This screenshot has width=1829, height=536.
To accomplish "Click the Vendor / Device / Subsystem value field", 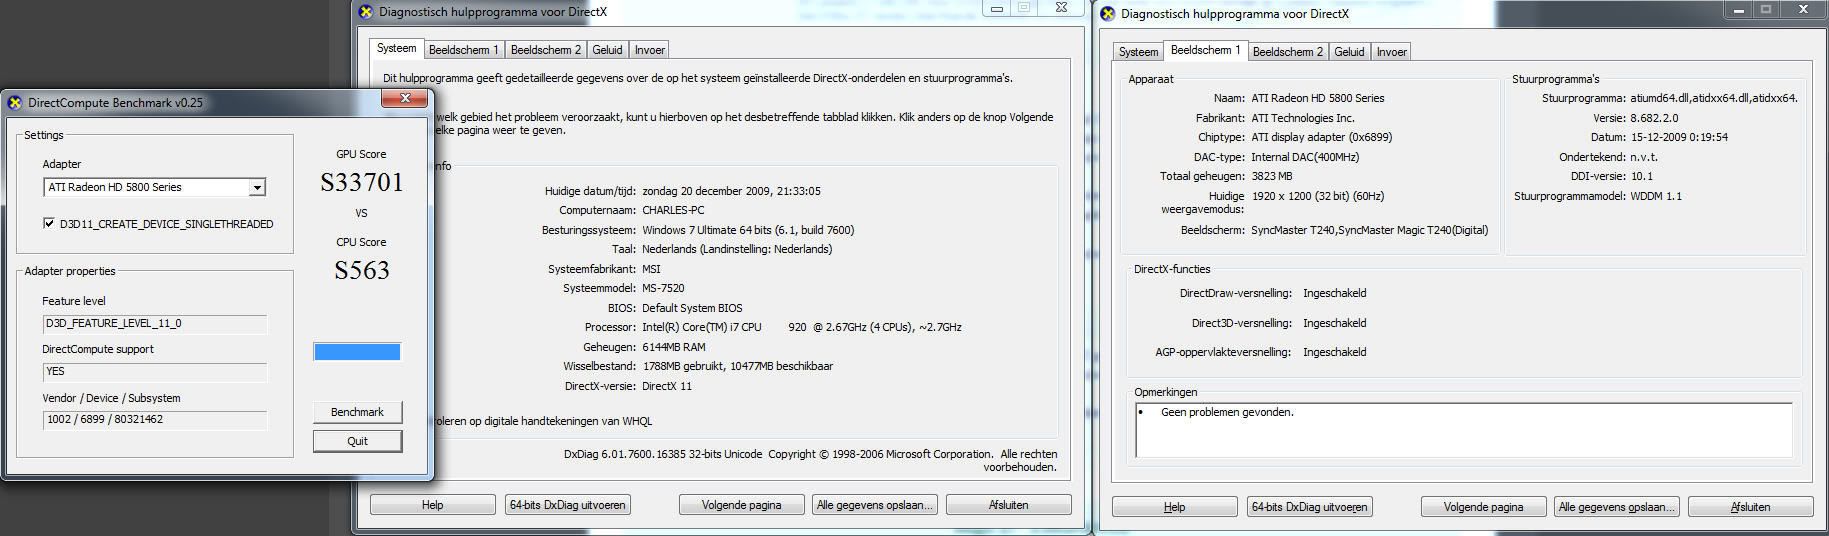I will (155, 419).
